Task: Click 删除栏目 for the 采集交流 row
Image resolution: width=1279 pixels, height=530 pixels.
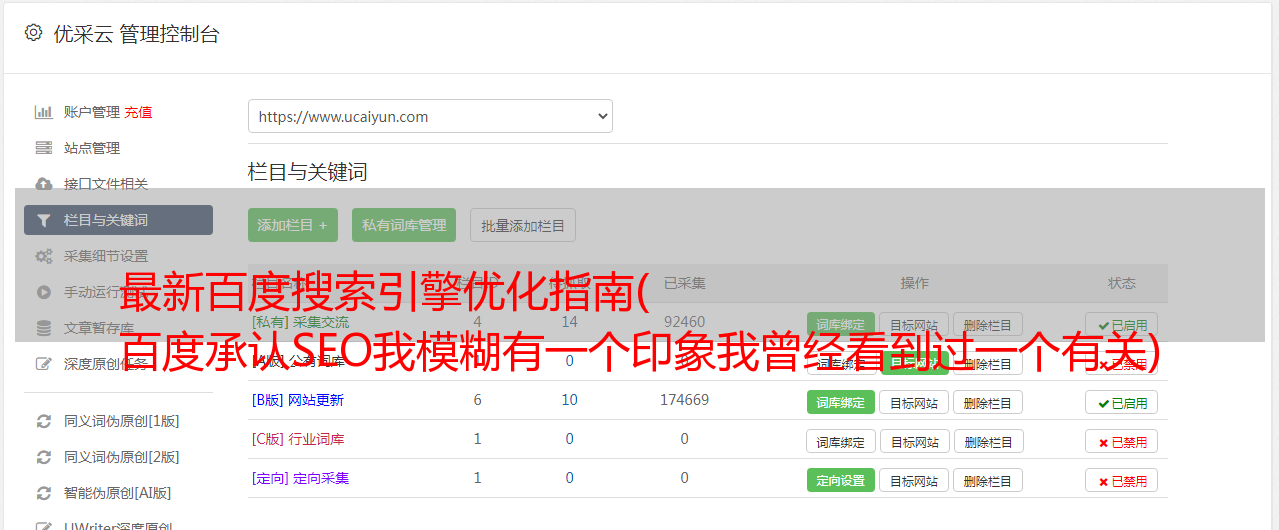Action: 988,324
